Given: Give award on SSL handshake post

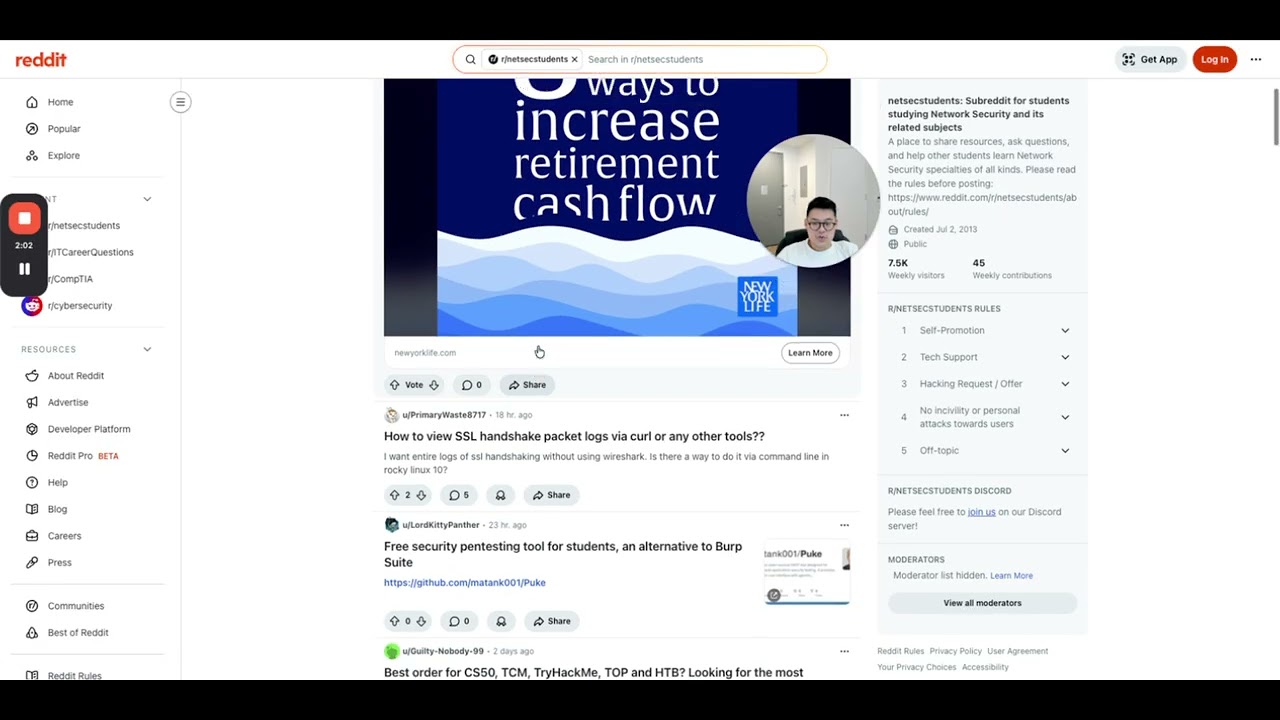Looking at the screenshot, I should [x=501, y=495].
